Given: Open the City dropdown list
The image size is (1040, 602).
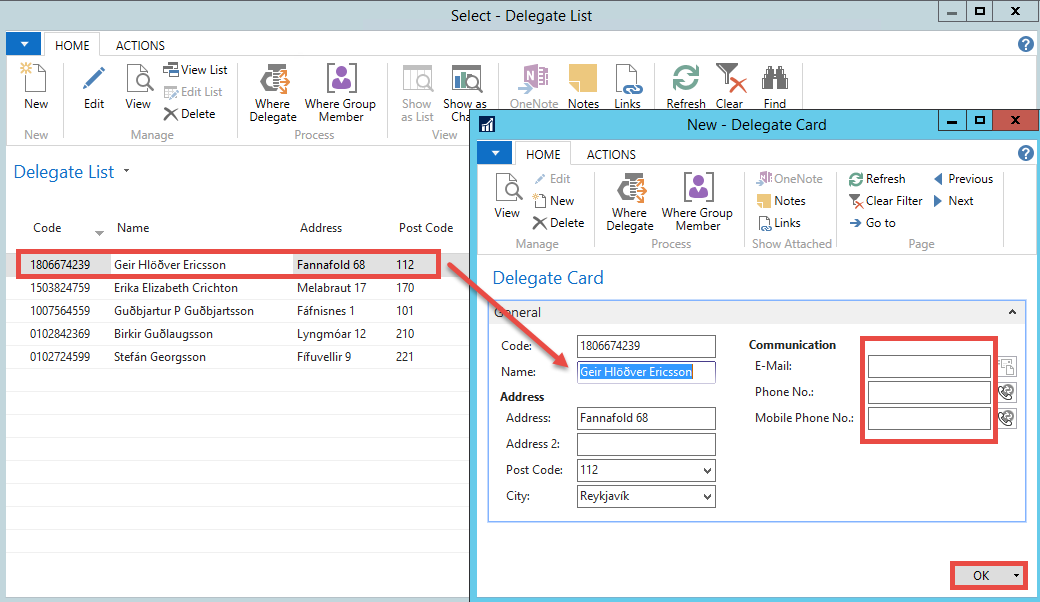Looking at the screenshot, I should [x=708, y=496].
